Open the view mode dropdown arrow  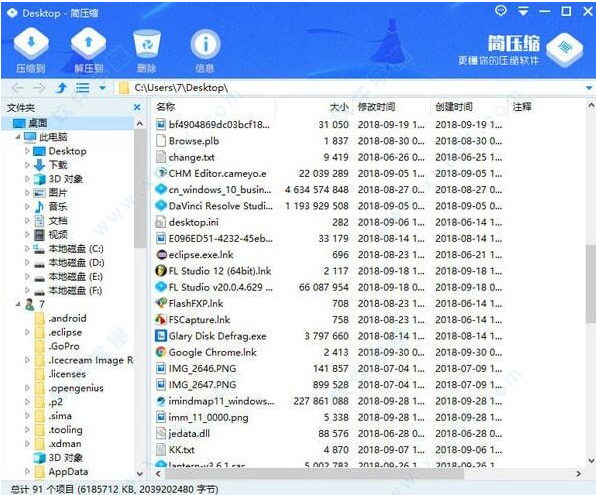click(102, 88)
